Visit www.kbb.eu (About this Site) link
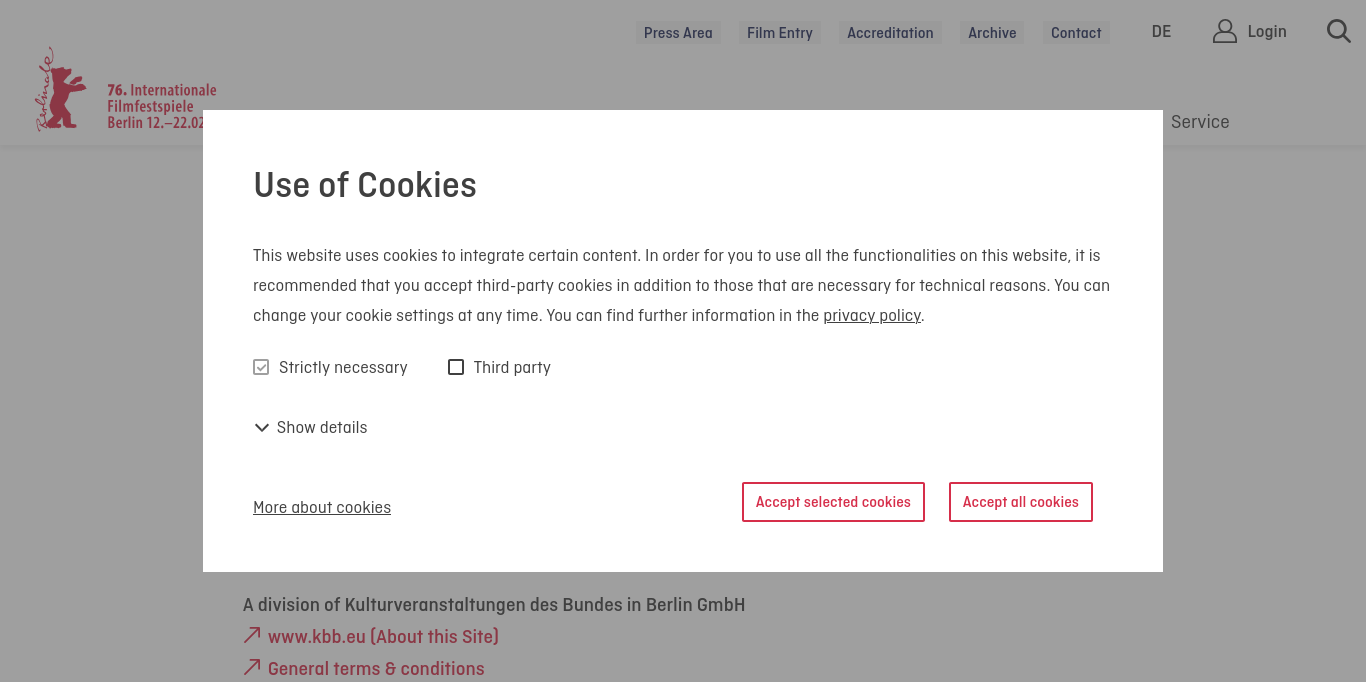Image resolution: width=1366 pixels, height=682 pixels. click(x=383, y=636)
